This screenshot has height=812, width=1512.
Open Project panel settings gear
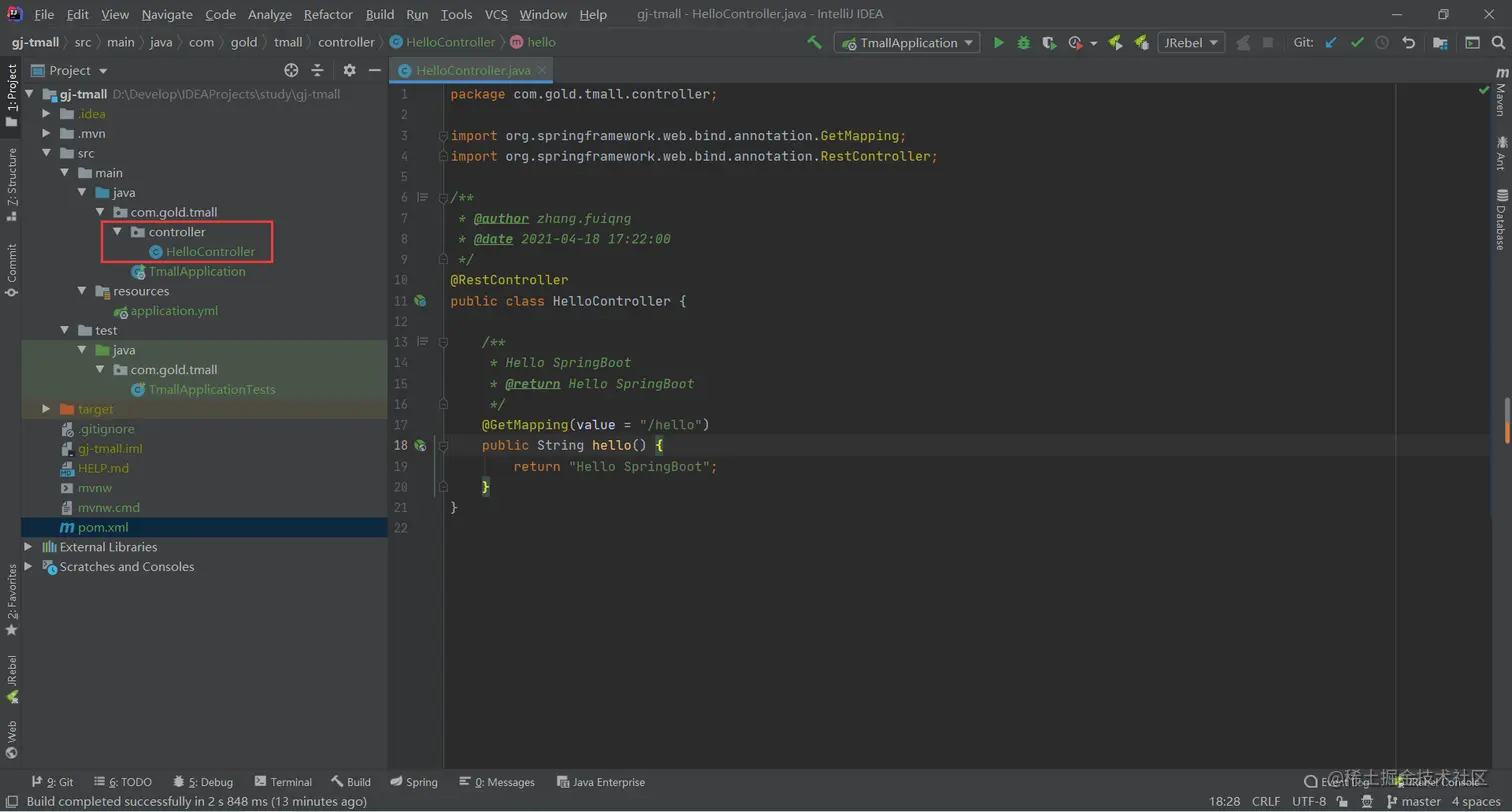349,70
